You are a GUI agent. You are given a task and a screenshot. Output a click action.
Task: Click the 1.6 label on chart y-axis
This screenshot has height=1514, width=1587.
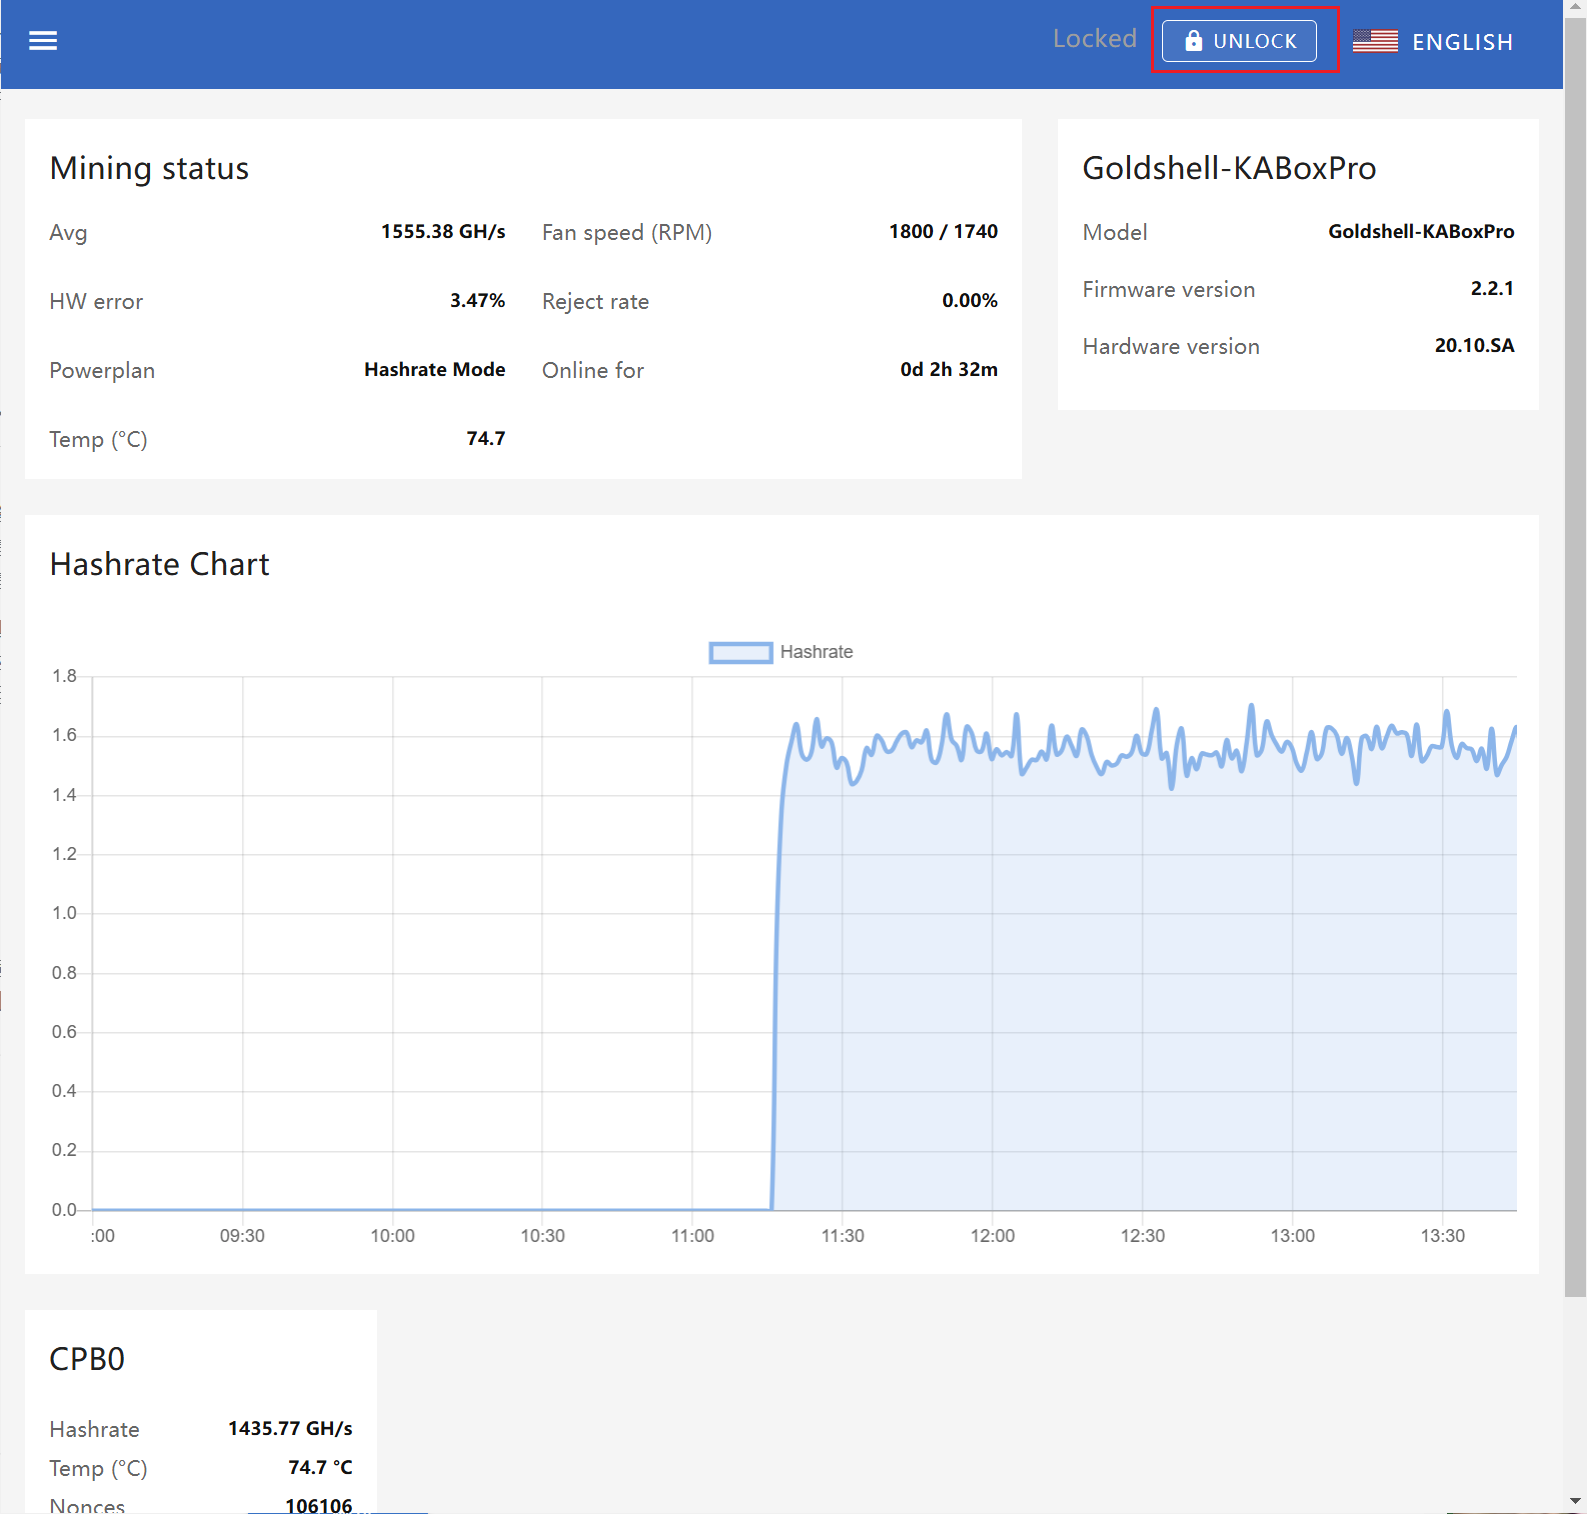pos(64,735)
